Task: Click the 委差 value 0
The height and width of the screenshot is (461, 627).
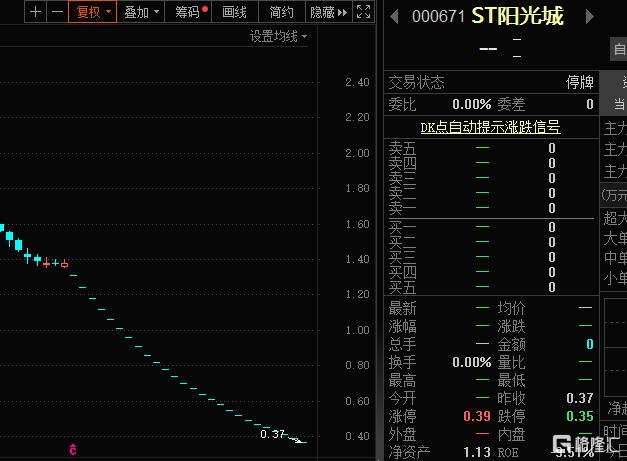Action: click(x=590, y=104)
